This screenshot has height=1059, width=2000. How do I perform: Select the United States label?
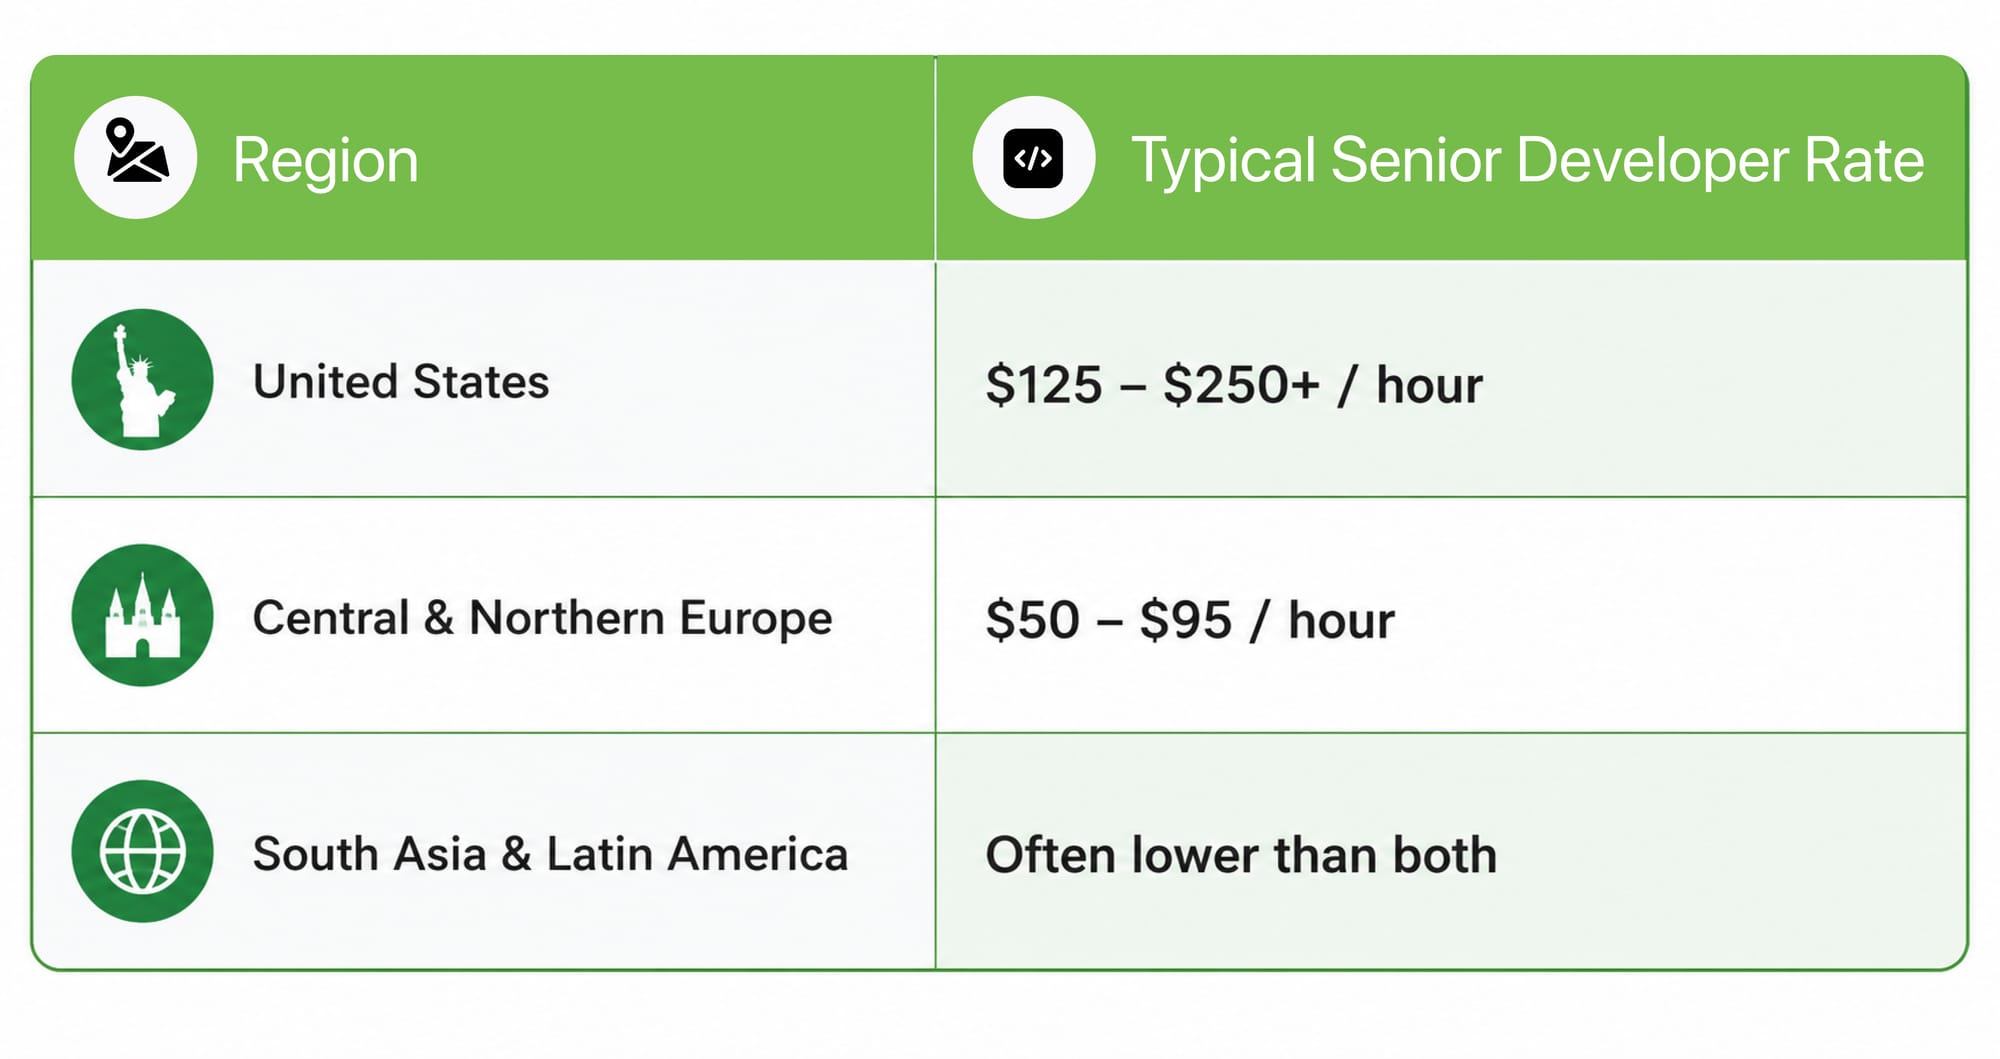(x=401, y=382)
